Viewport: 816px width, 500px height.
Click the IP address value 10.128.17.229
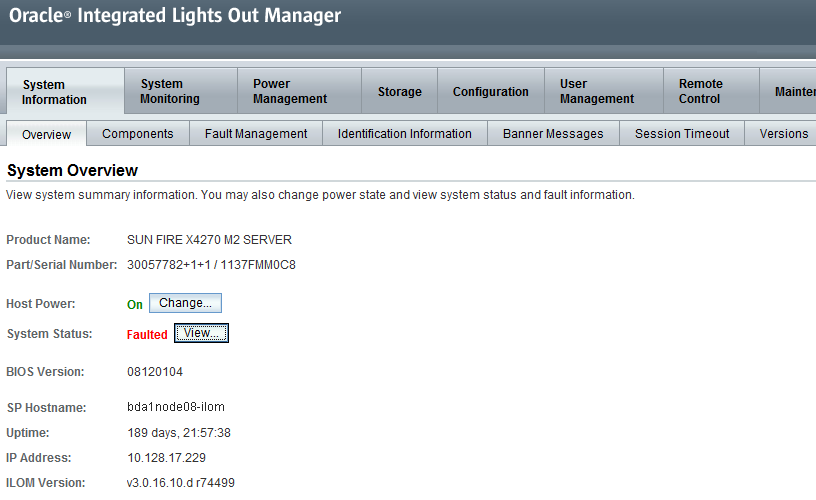167,458
